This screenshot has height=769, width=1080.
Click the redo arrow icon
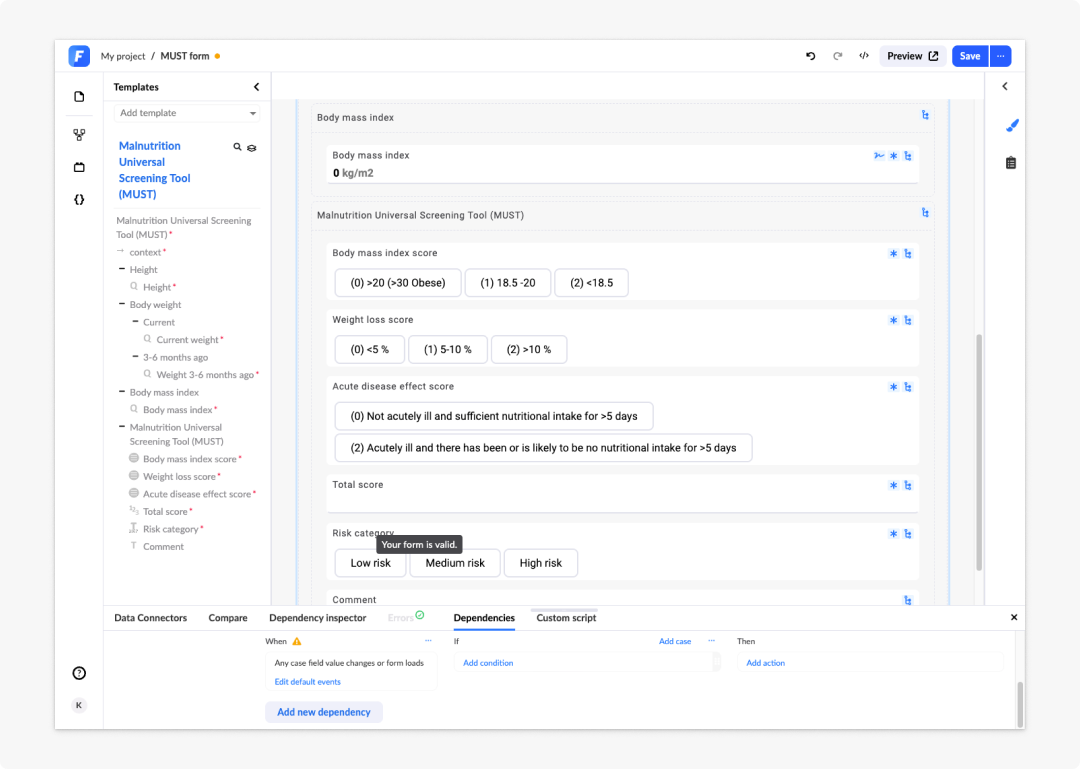coord(838,57)
